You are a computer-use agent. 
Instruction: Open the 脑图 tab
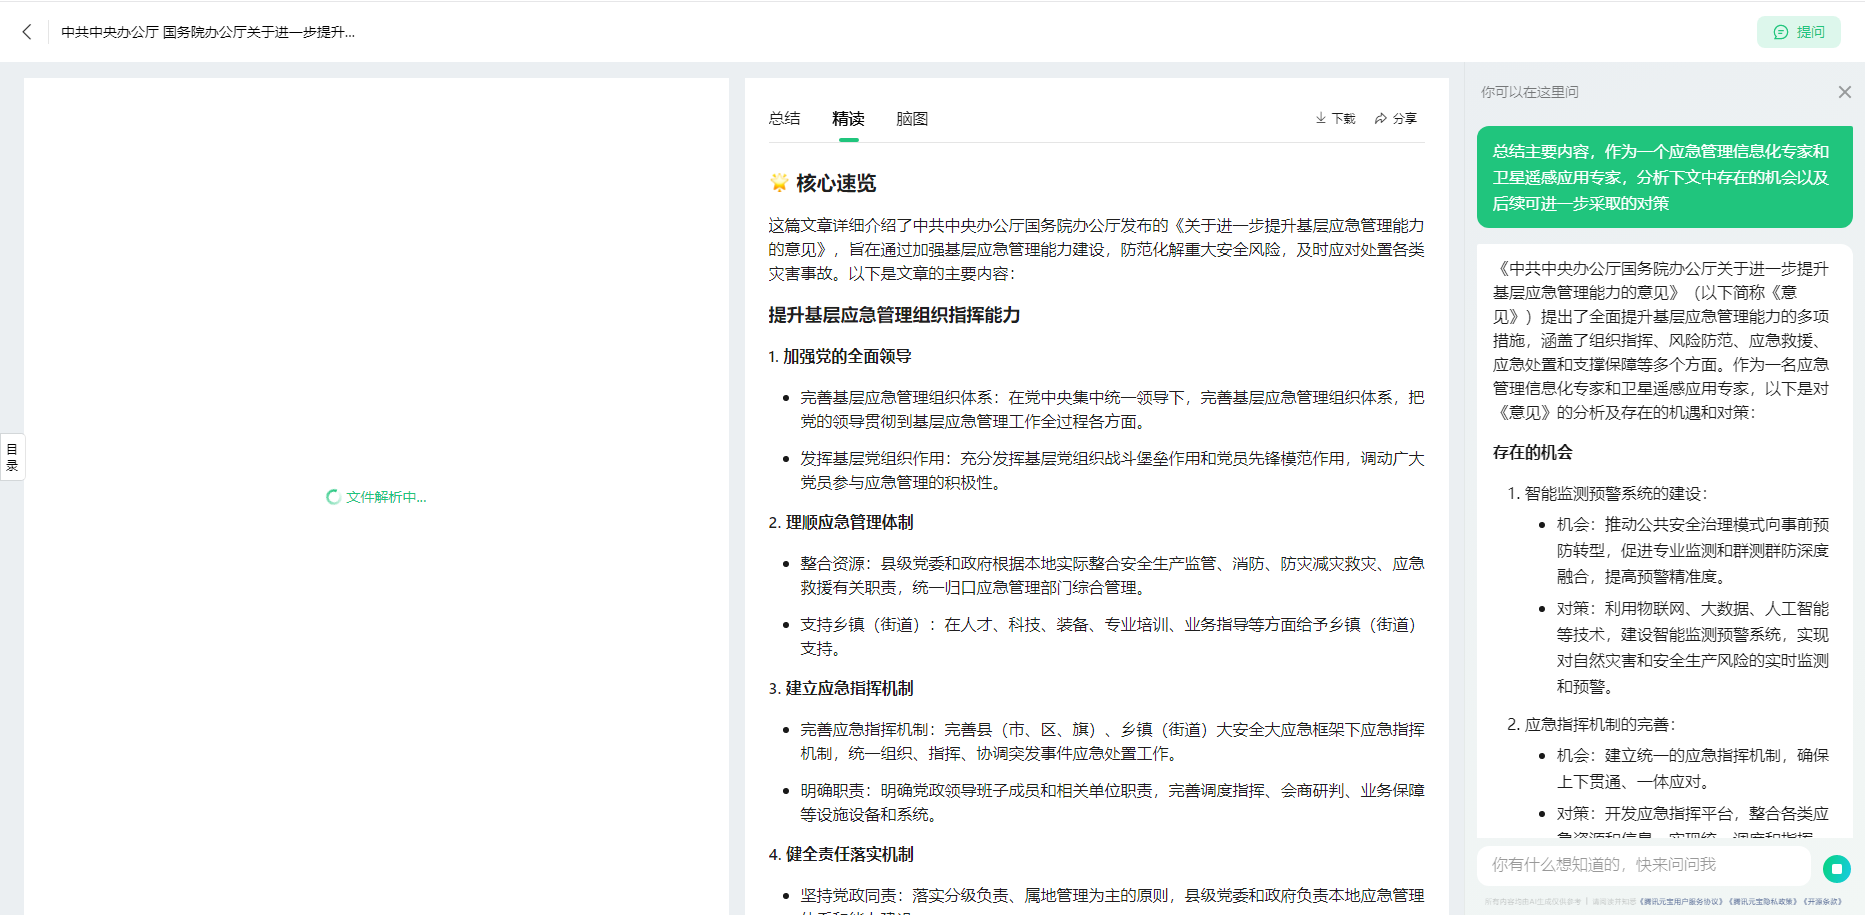(912, 119)
